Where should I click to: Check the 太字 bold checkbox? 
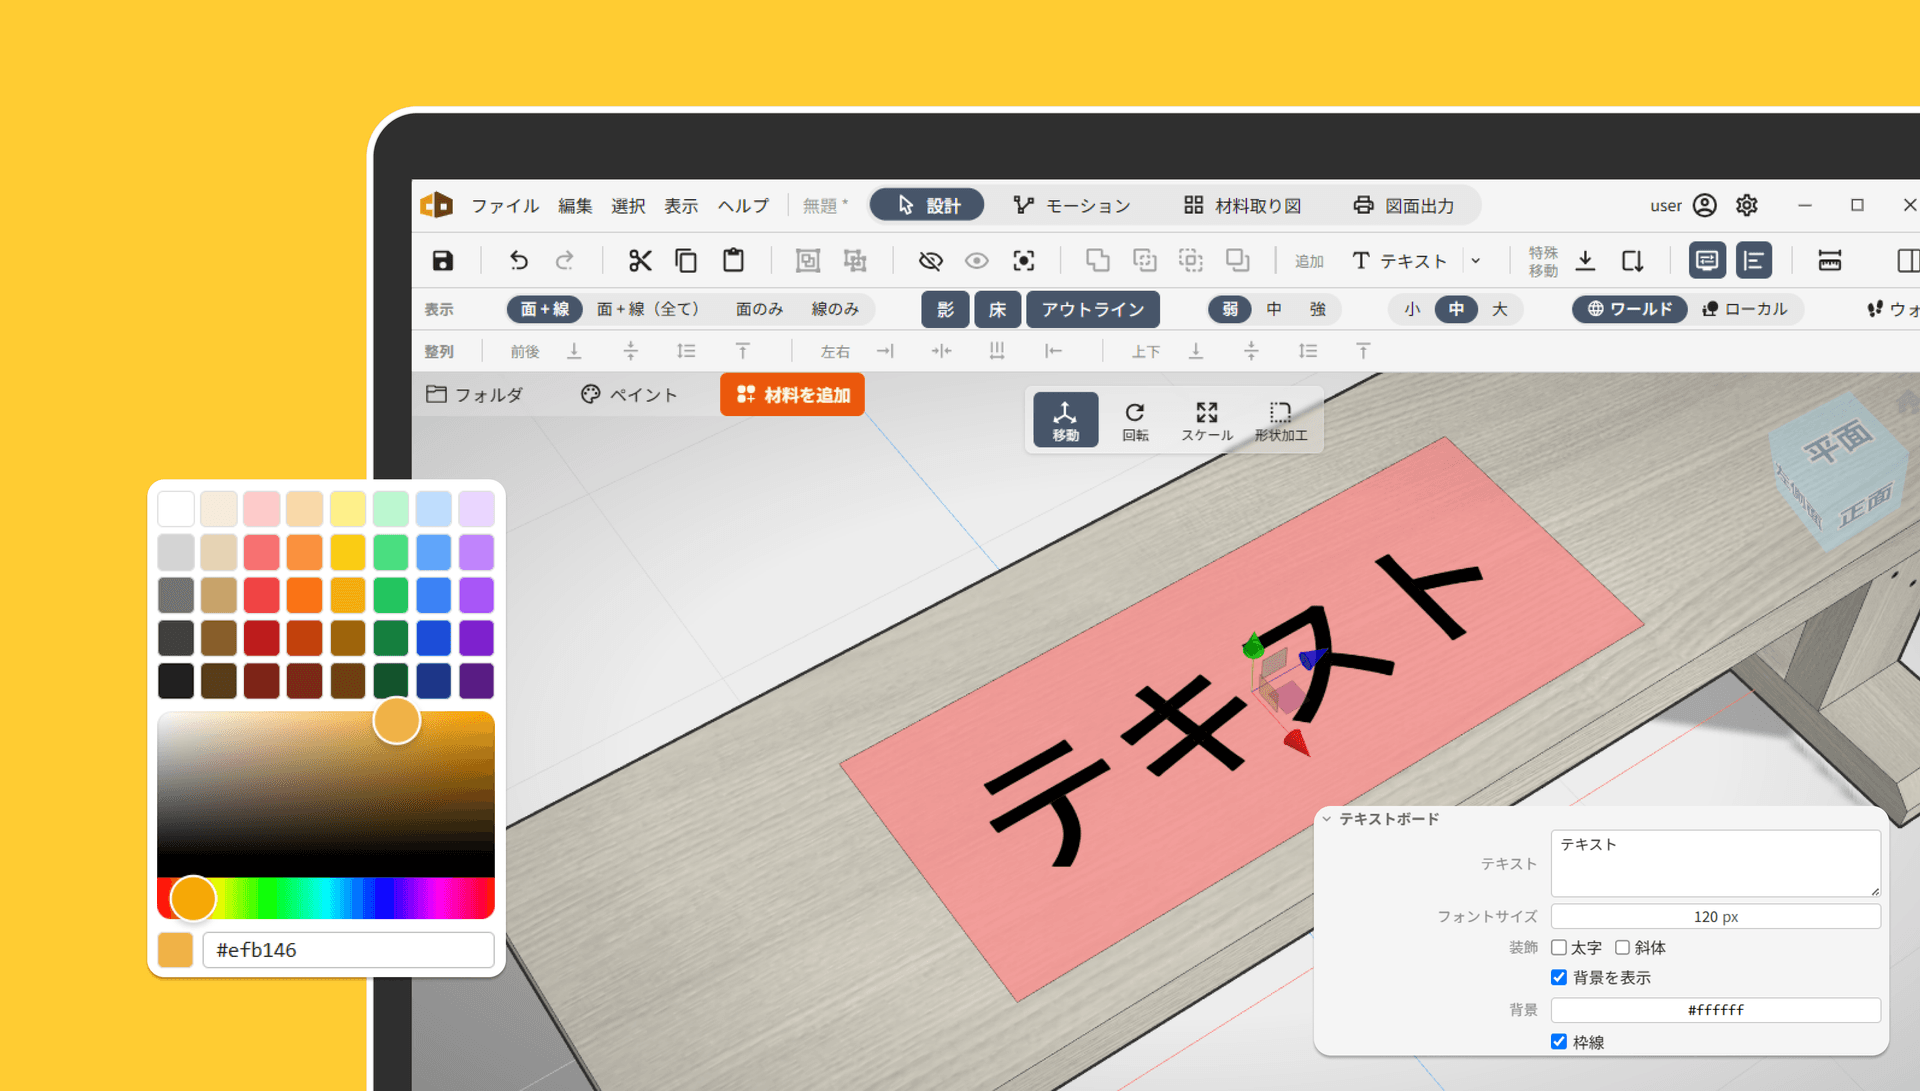[x=1559, y=947]
